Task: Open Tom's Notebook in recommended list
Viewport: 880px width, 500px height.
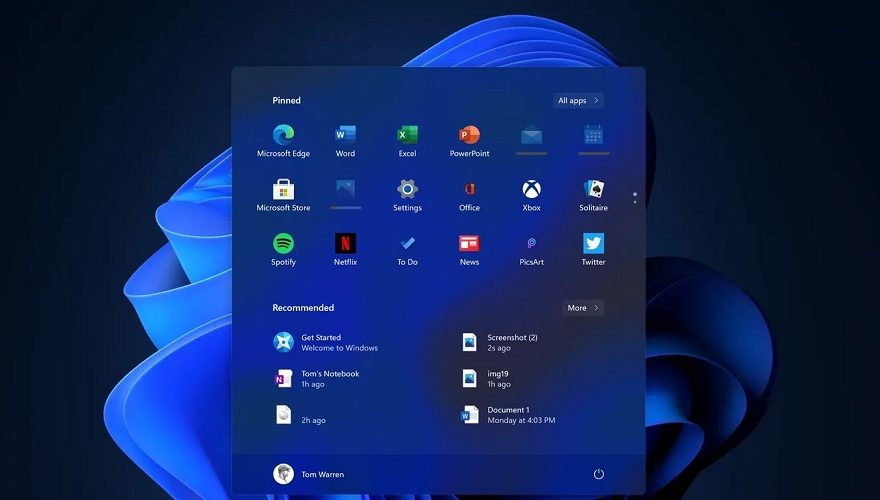Action: (x=329, y=378)
